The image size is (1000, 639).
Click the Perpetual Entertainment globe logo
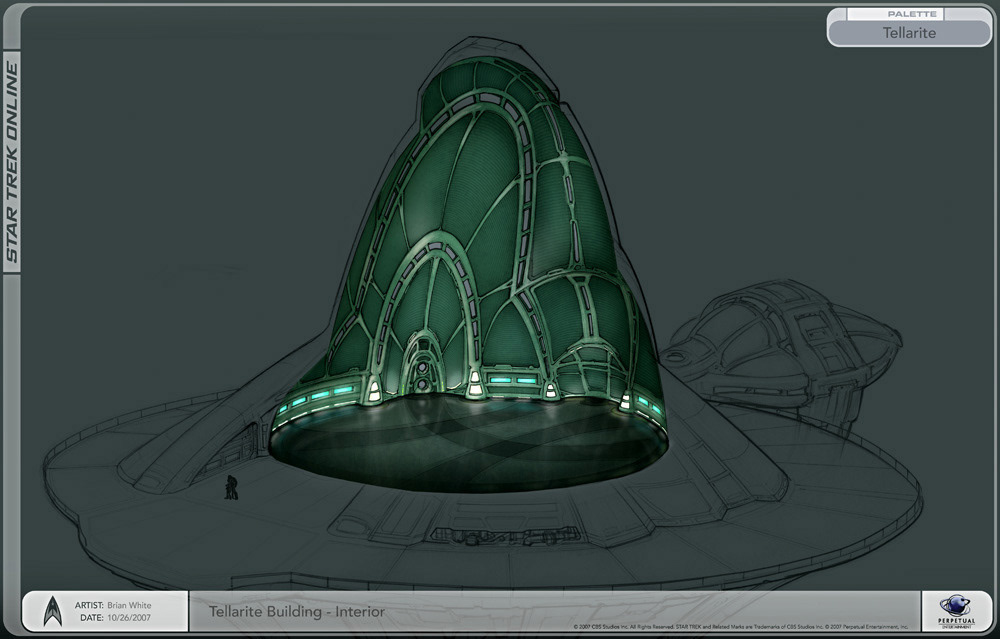point(956,612)
